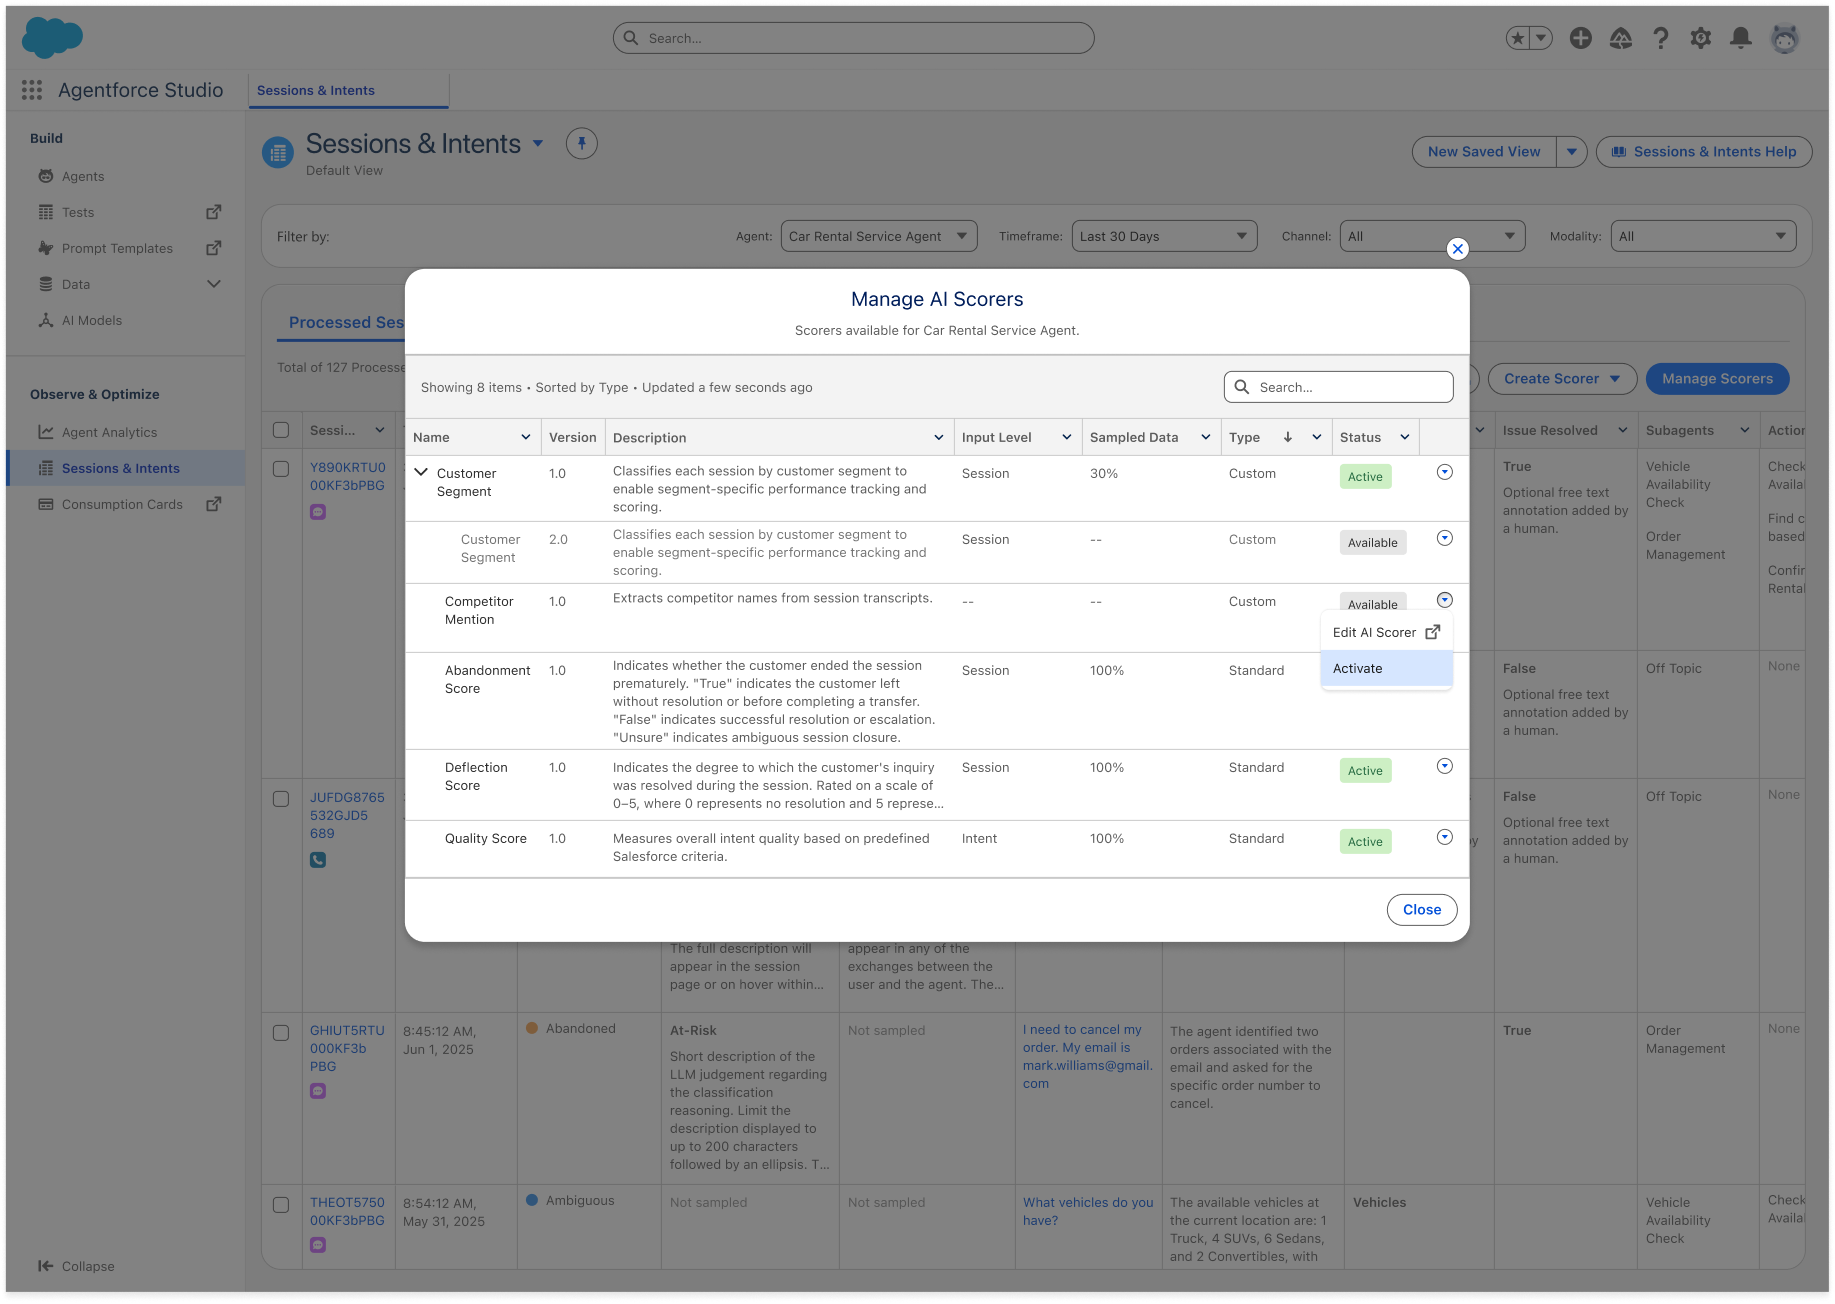Toggle sort direction arrow on Type column
1835x1304 pixels.
1288,437
